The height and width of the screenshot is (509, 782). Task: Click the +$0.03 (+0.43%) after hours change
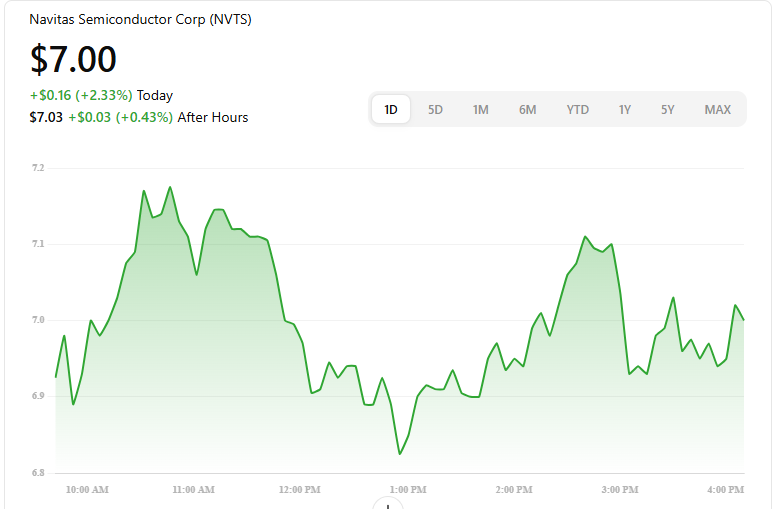pyautogui.click(x=120, y=117)
